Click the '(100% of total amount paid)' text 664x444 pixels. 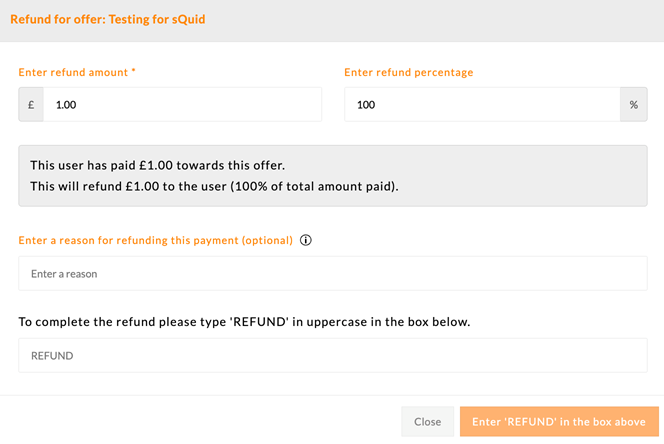(x=315, y=187)
